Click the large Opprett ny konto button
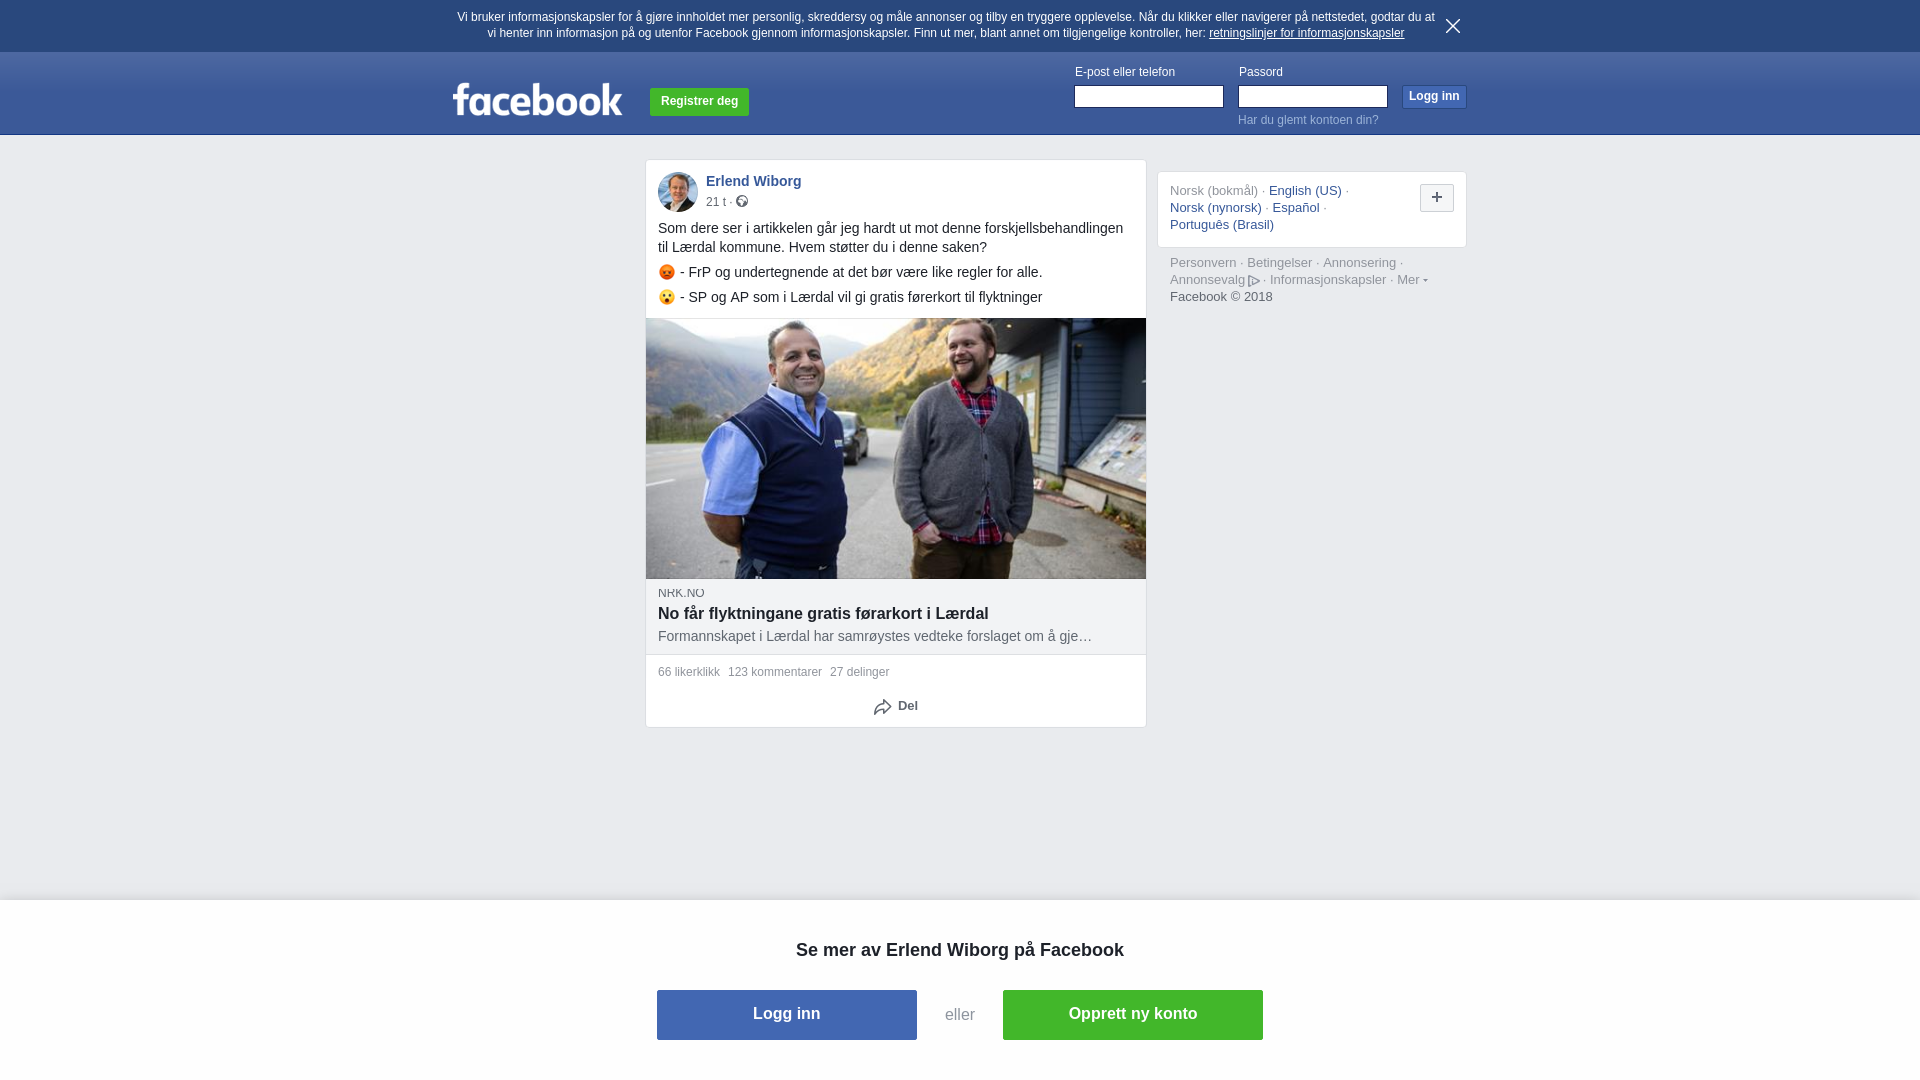The image size is (1920, 1080). [1133, 1015]
